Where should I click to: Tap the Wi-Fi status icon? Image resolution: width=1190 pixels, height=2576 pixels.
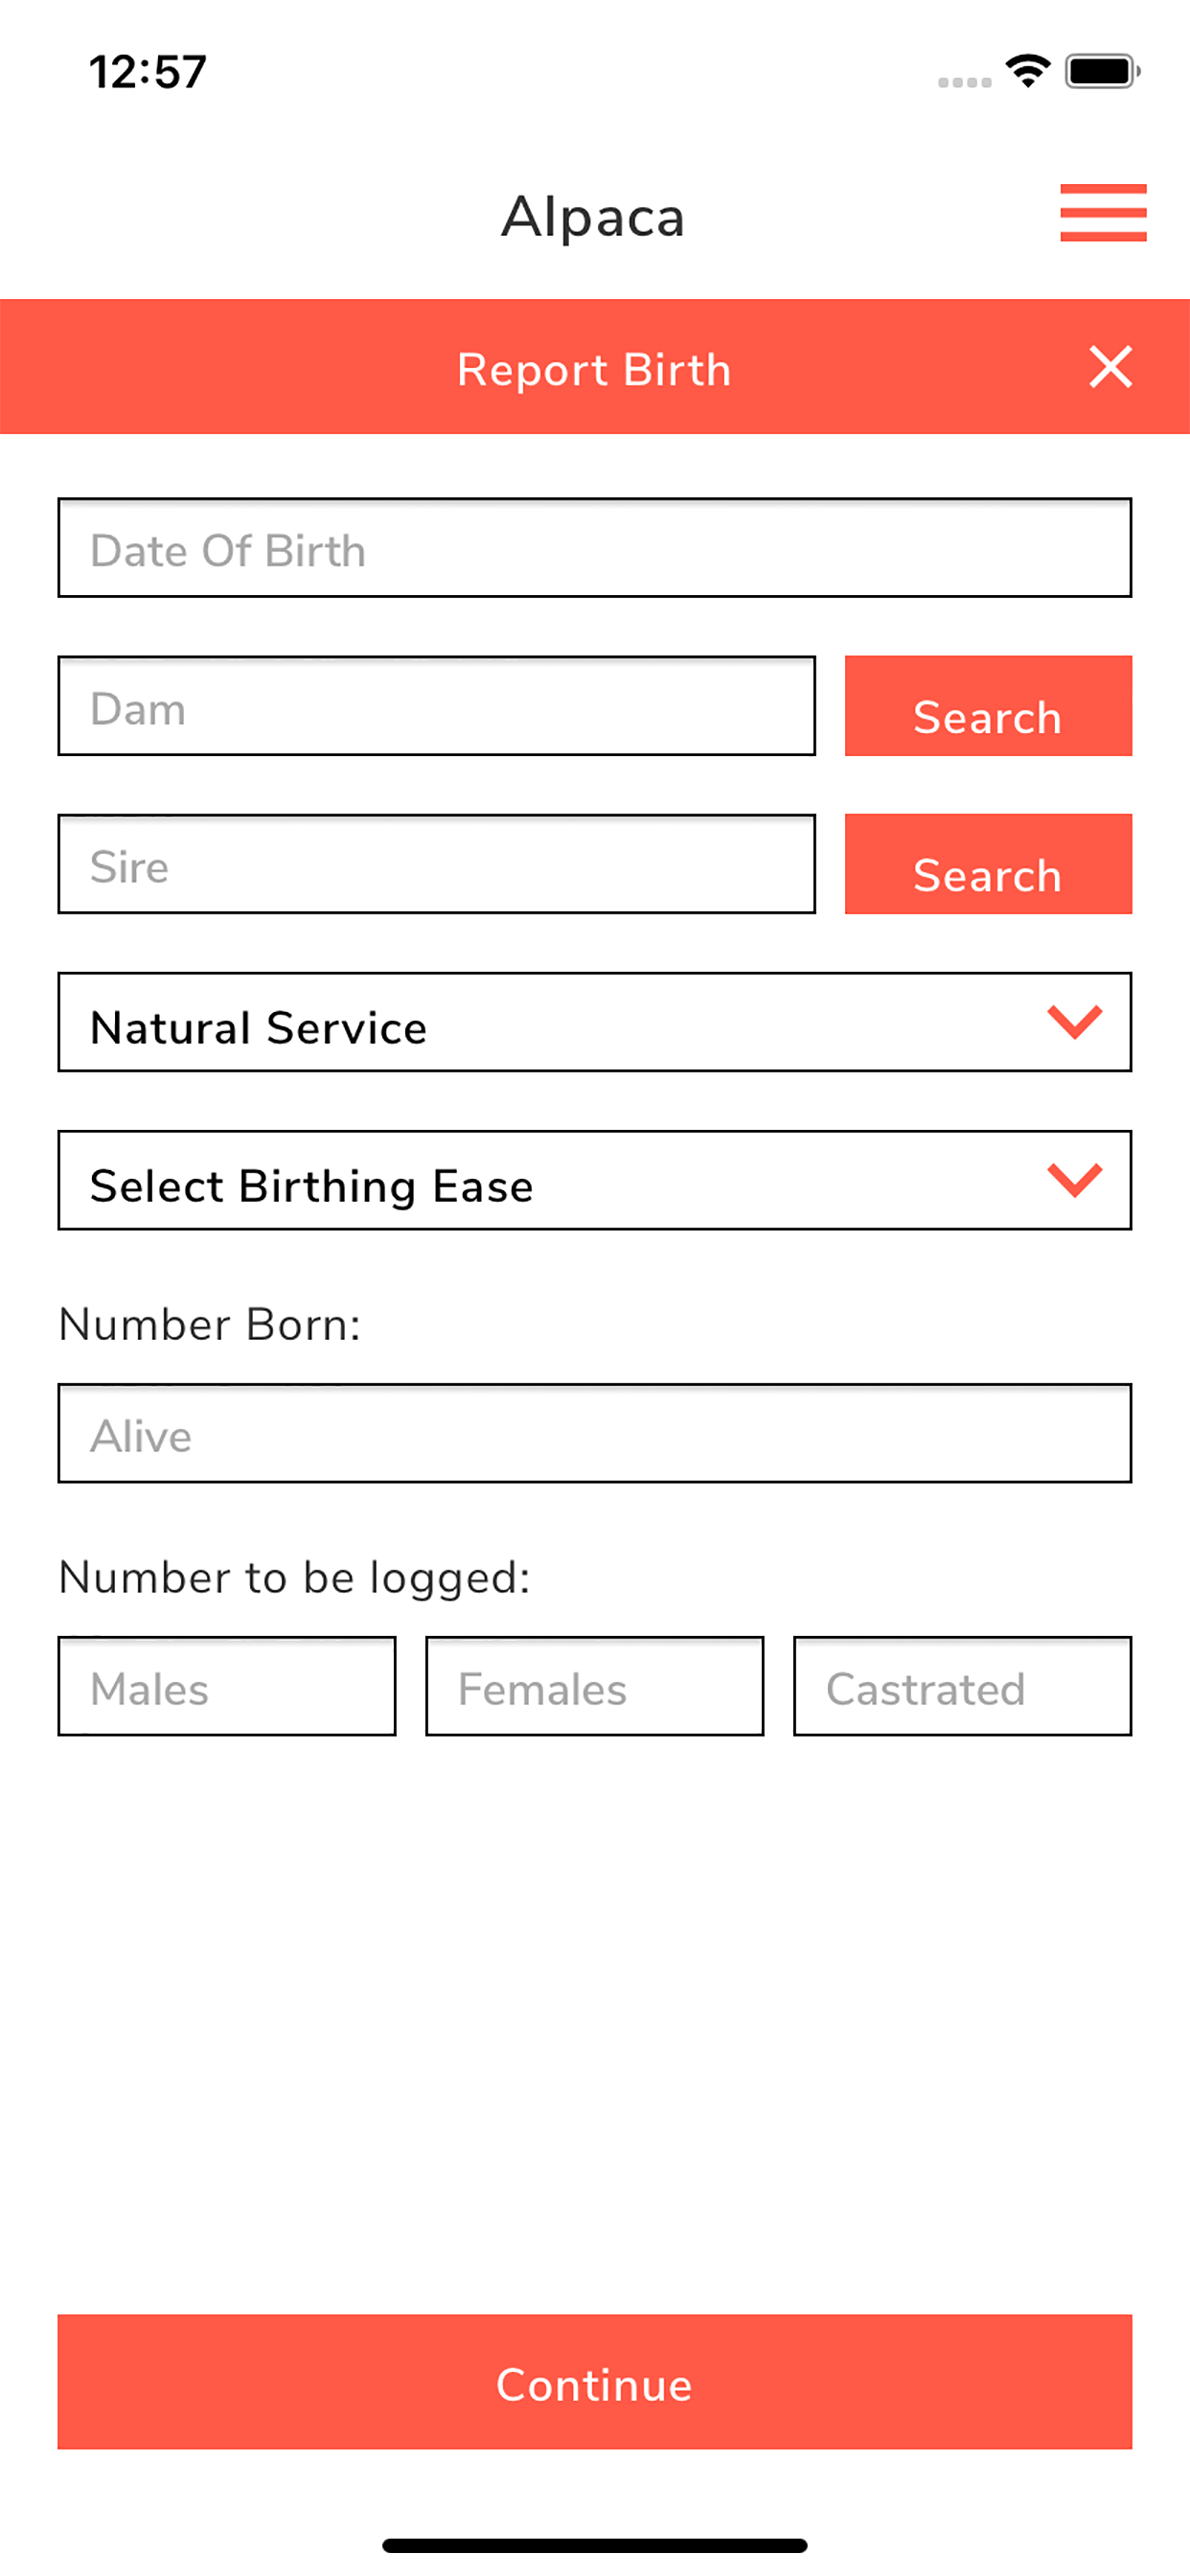(x=1028, y=71)
